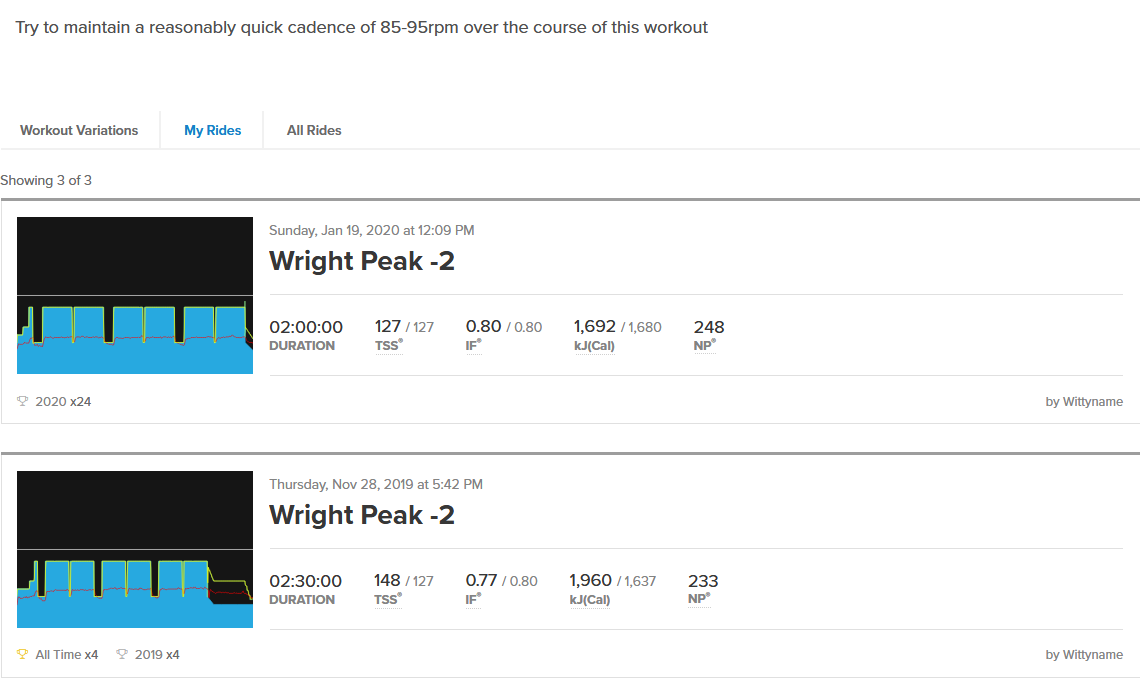
Task: Click NP label under 248
Action: coord(704,346)
